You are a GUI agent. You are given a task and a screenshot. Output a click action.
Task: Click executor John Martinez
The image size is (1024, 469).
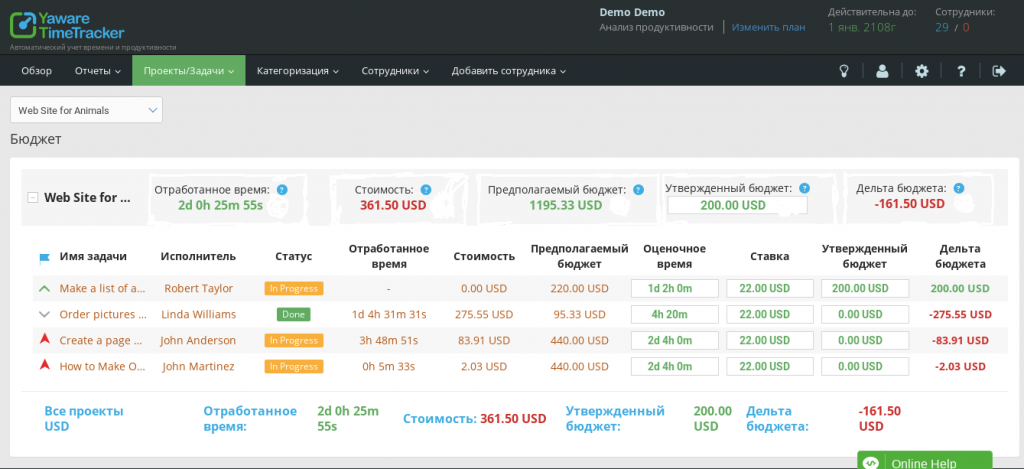click(x=199, y=366)
